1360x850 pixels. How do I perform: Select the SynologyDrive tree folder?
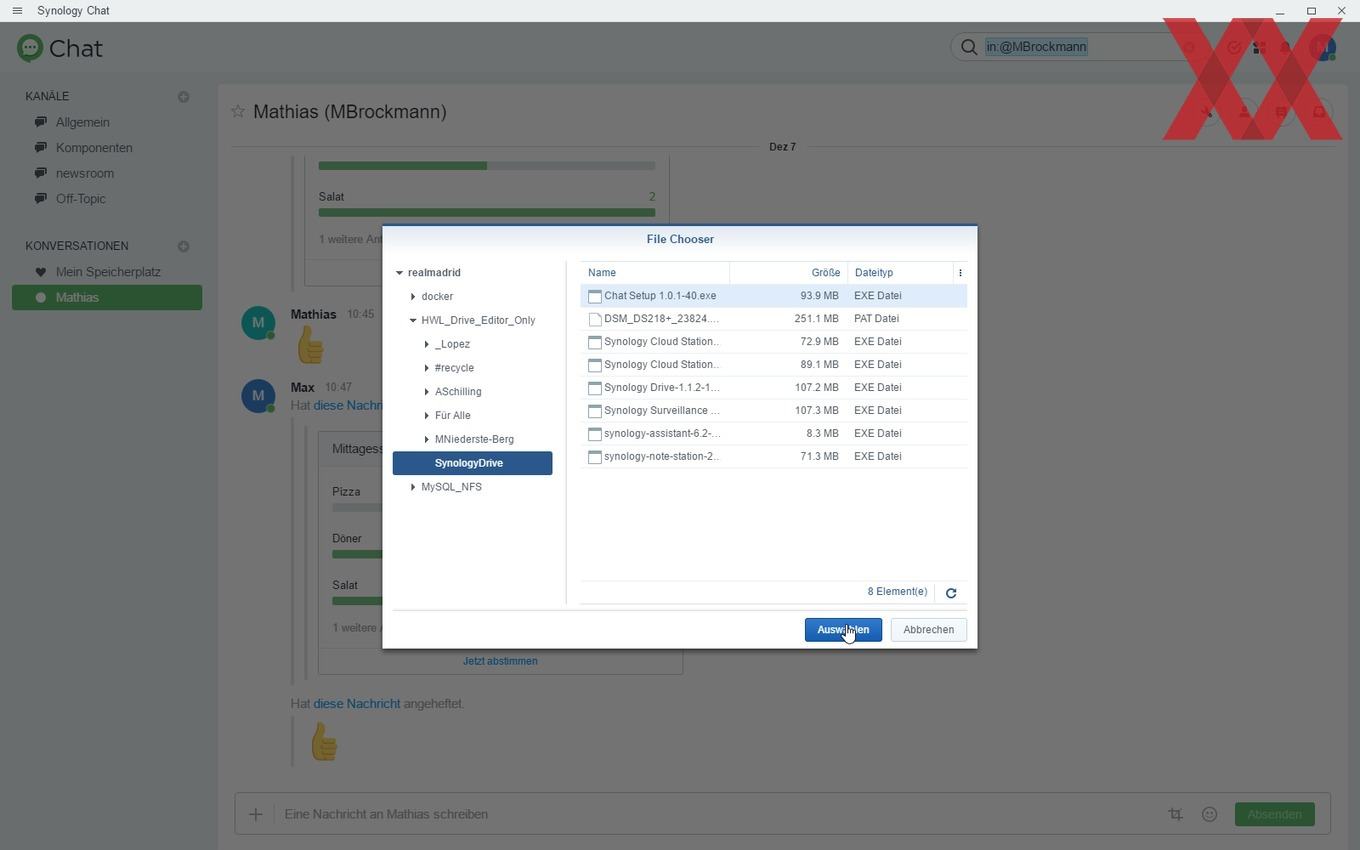click(472, 463)
